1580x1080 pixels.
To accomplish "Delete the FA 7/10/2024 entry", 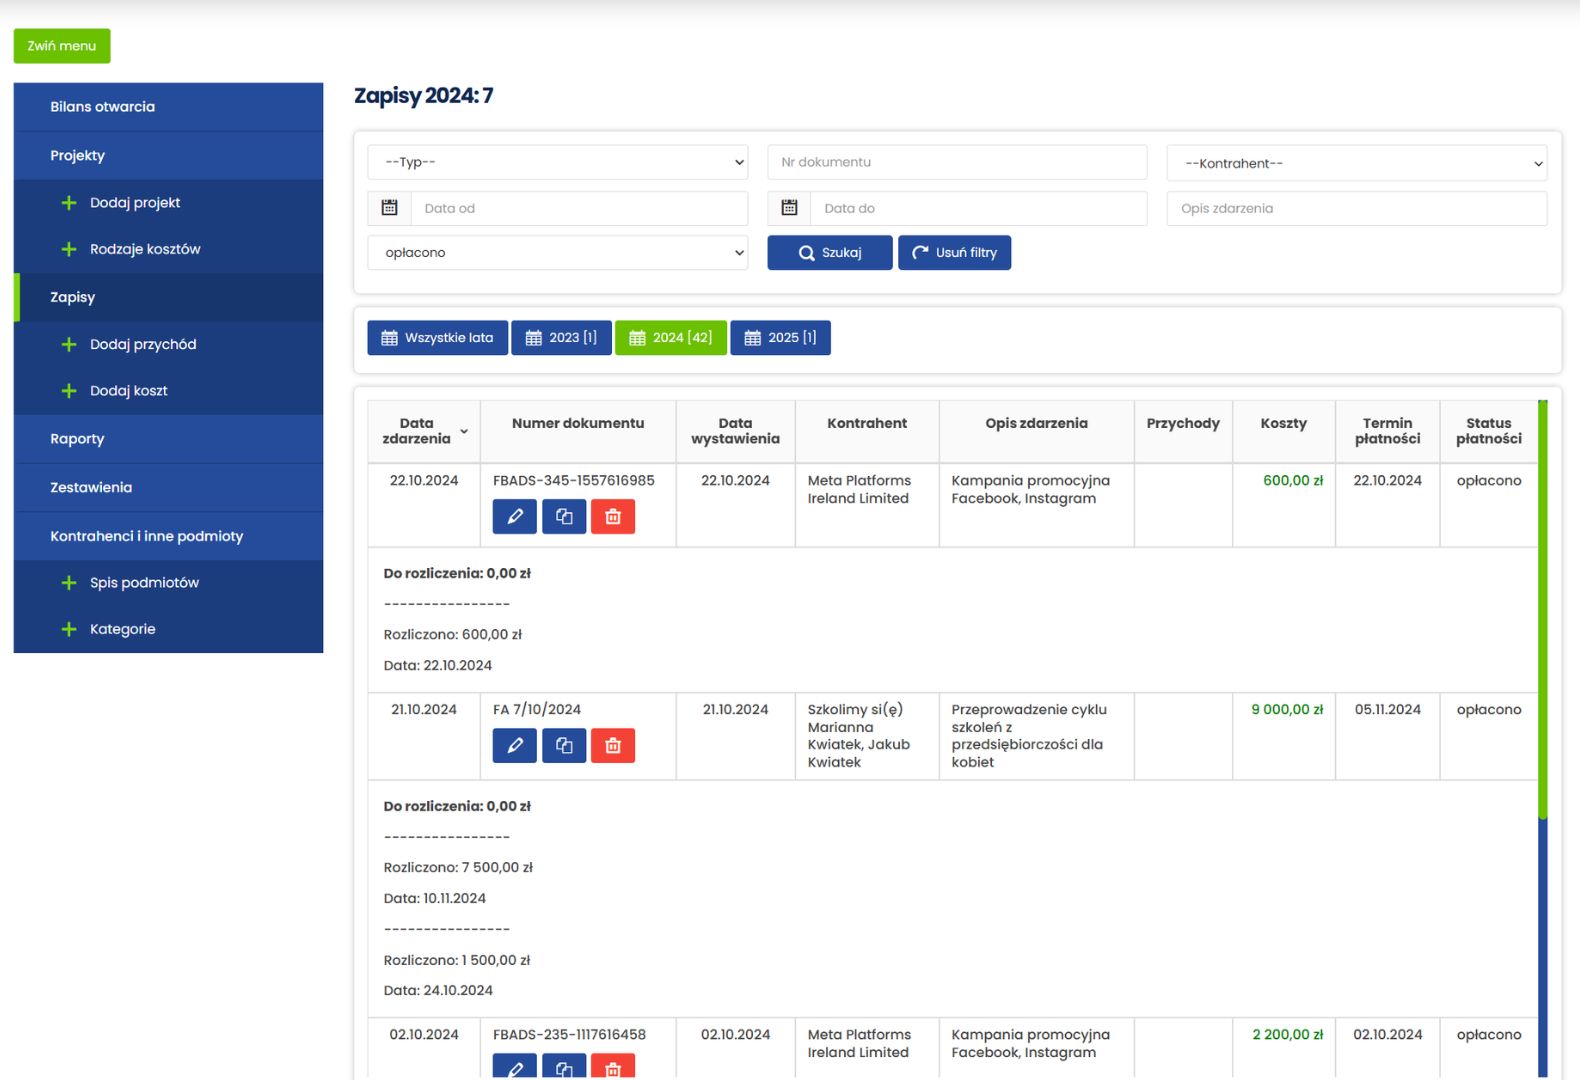I will coord(613,745).
